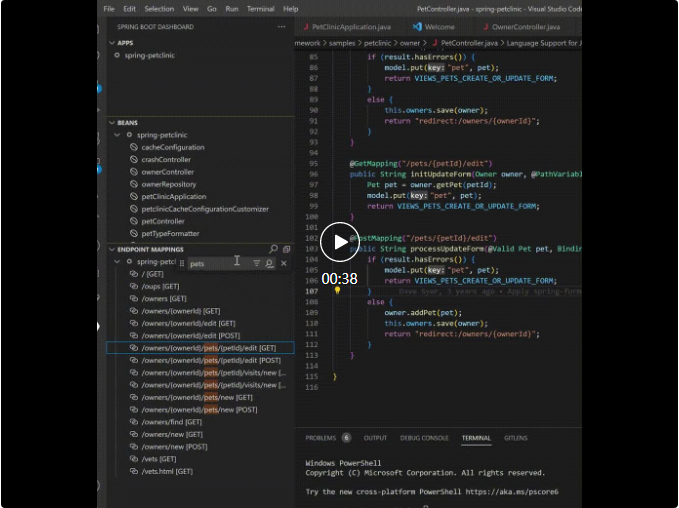Switch to the GITLENS panel tab

coord(515,438)
